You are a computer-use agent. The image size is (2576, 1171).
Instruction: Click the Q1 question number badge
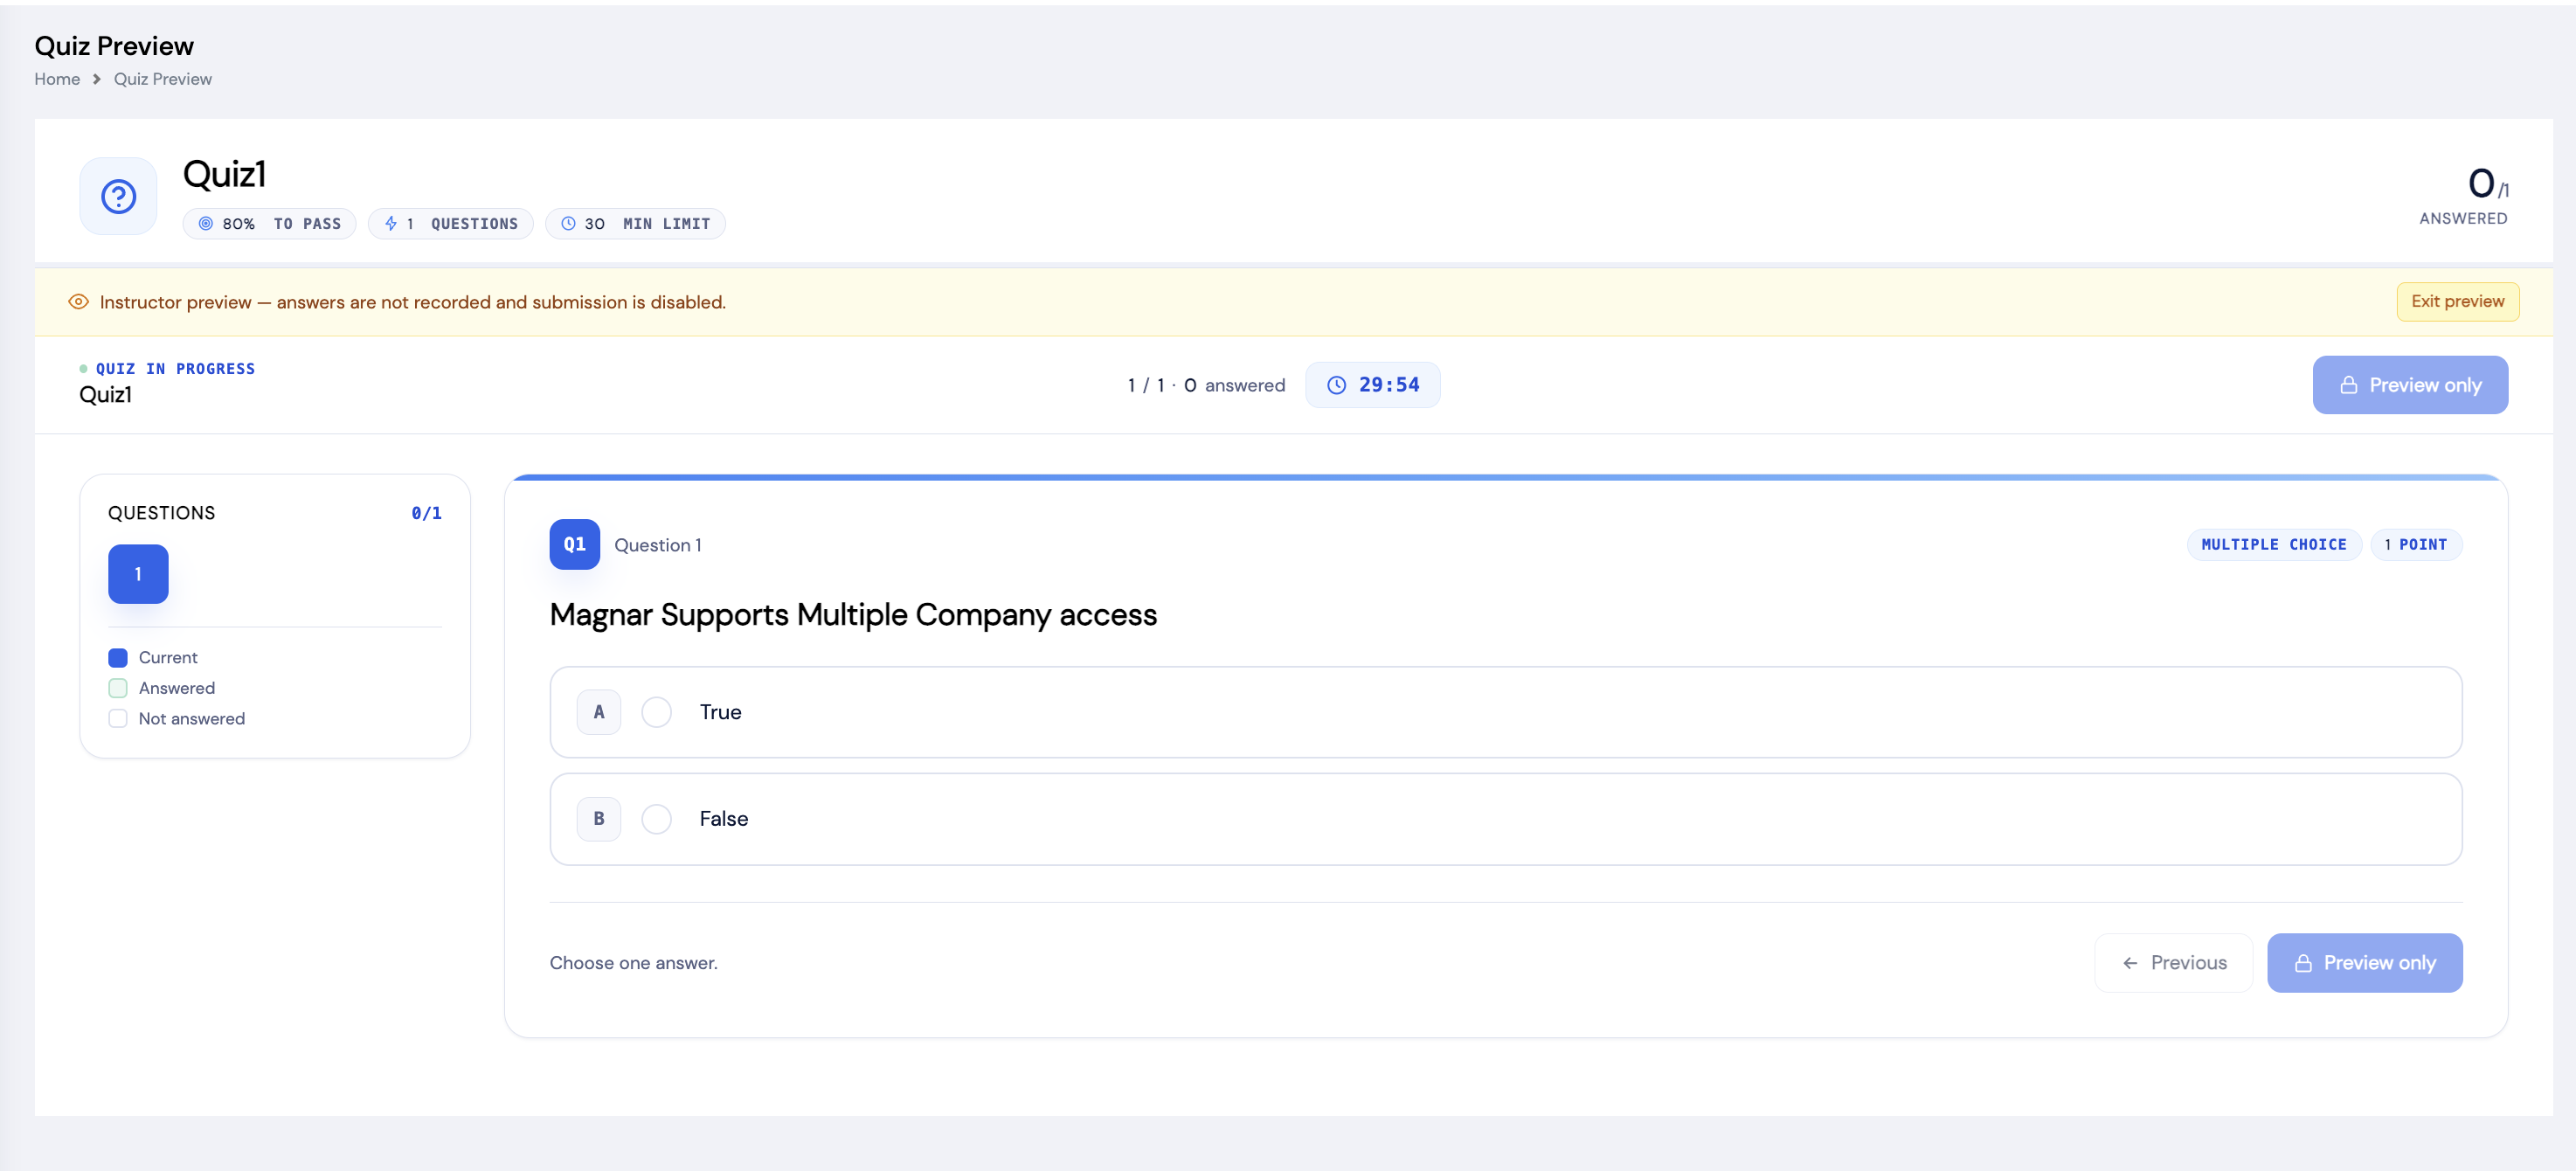point(574,545)
